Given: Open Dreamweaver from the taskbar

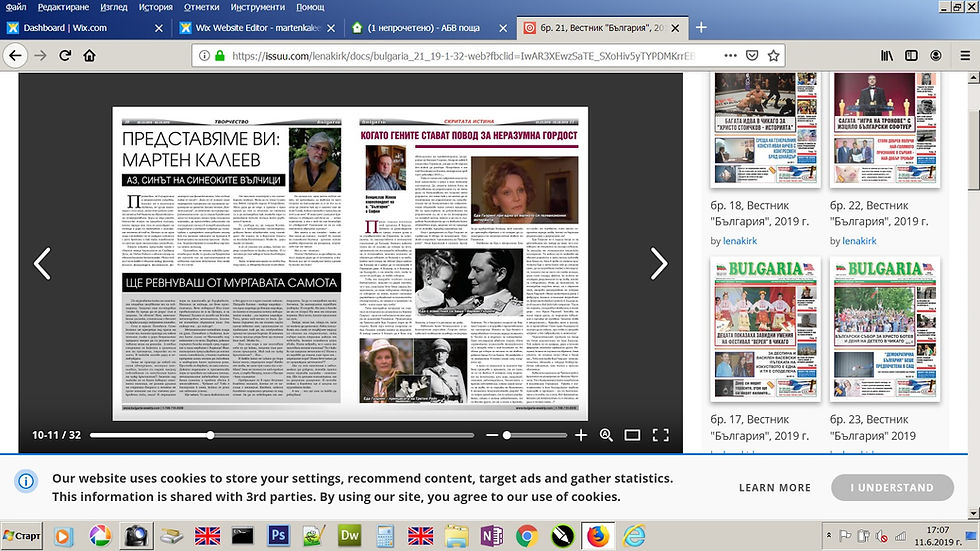Looking at the screenshot, I should click(x=349, y=535).
